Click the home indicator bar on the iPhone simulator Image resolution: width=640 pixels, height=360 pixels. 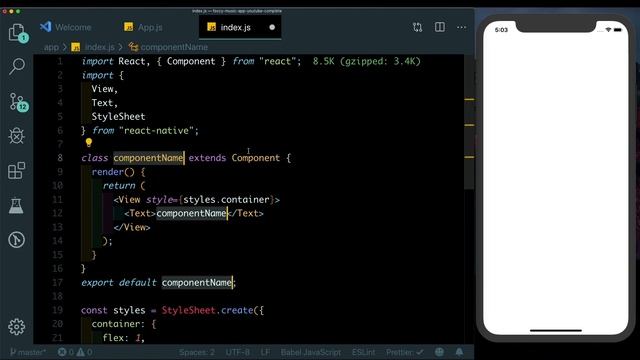[x=556, y=331]
